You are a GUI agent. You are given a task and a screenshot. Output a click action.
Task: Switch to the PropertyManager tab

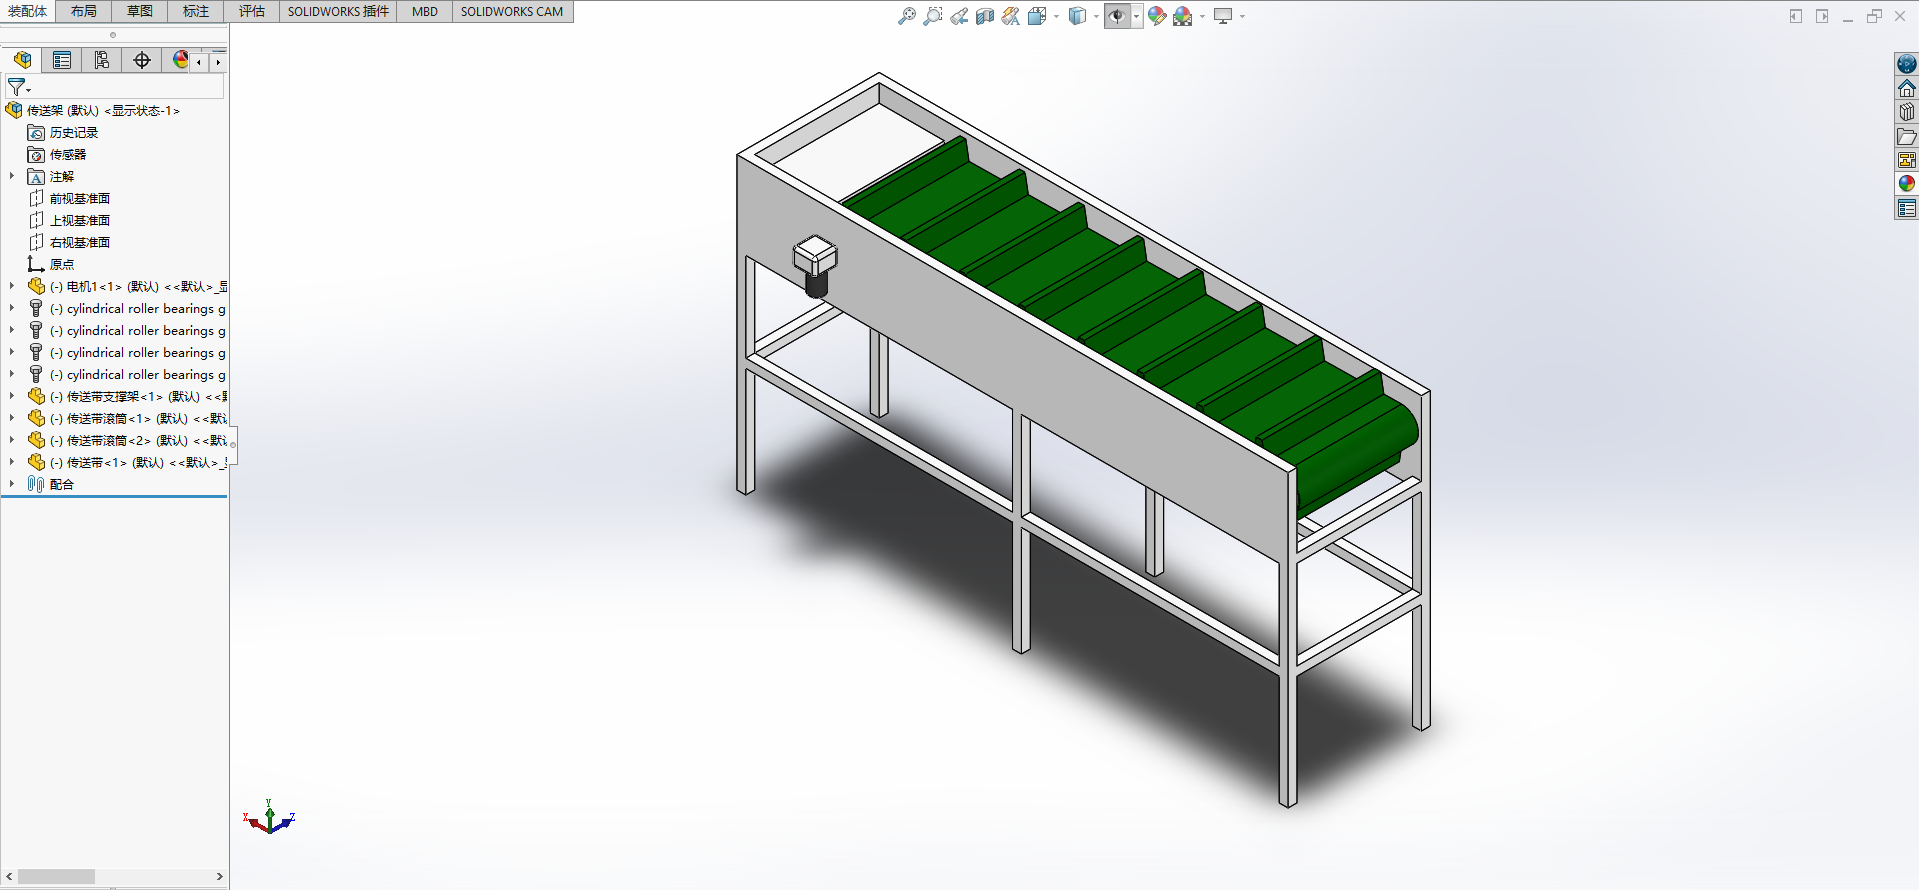62,60
